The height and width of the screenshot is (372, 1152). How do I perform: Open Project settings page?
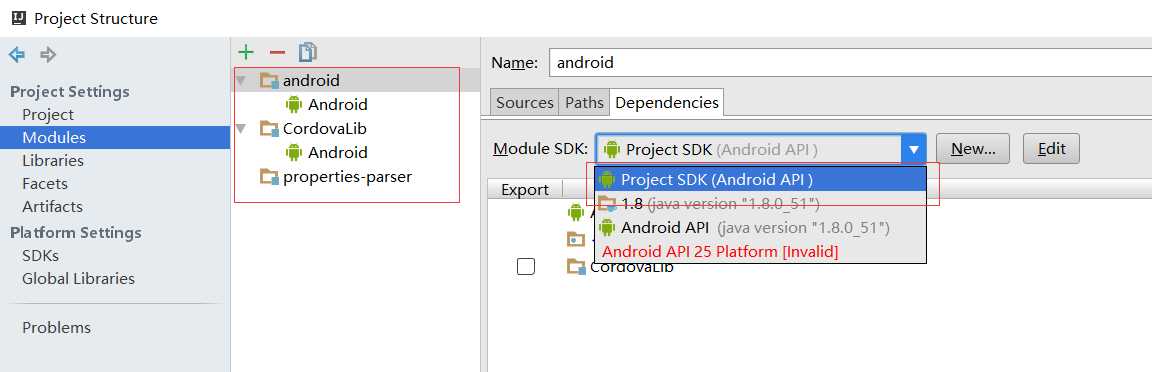pos(48,115)
